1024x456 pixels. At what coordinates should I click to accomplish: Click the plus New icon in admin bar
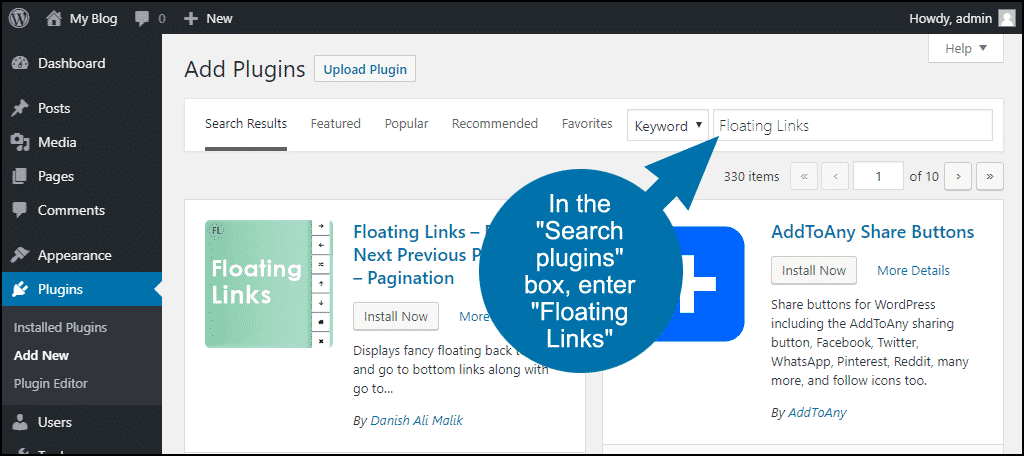pos(191,19)
